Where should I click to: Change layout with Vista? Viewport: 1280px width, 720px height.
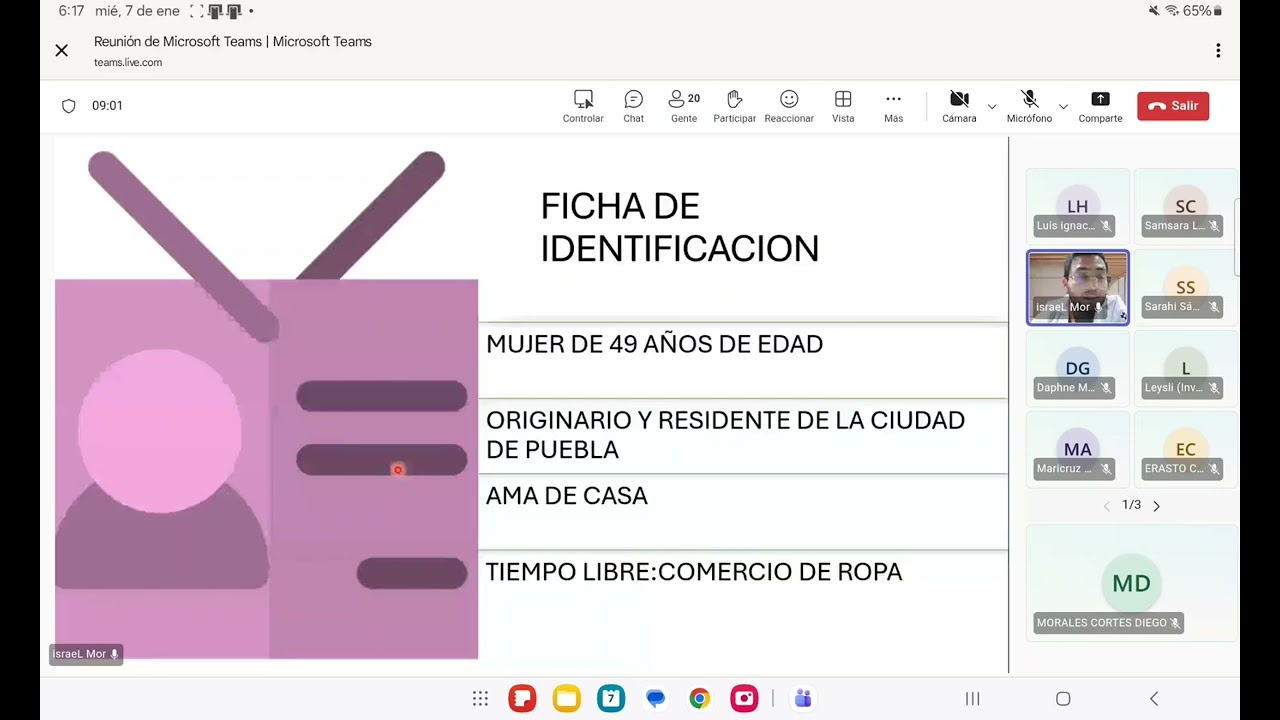point(843,106)
